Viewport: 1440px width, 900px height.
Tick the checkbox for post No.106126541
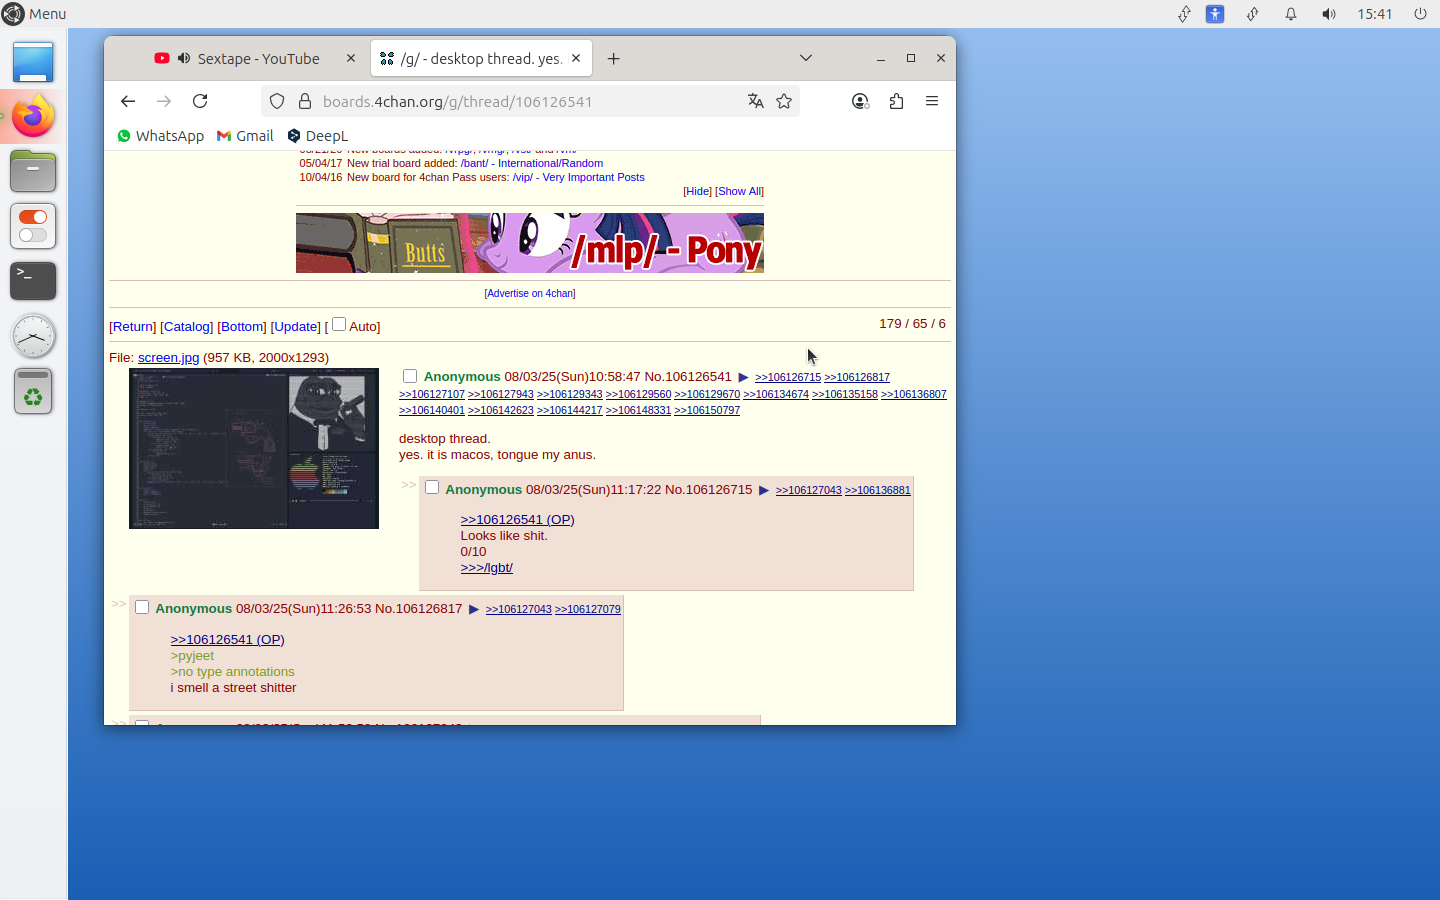[x=410, y=376]
